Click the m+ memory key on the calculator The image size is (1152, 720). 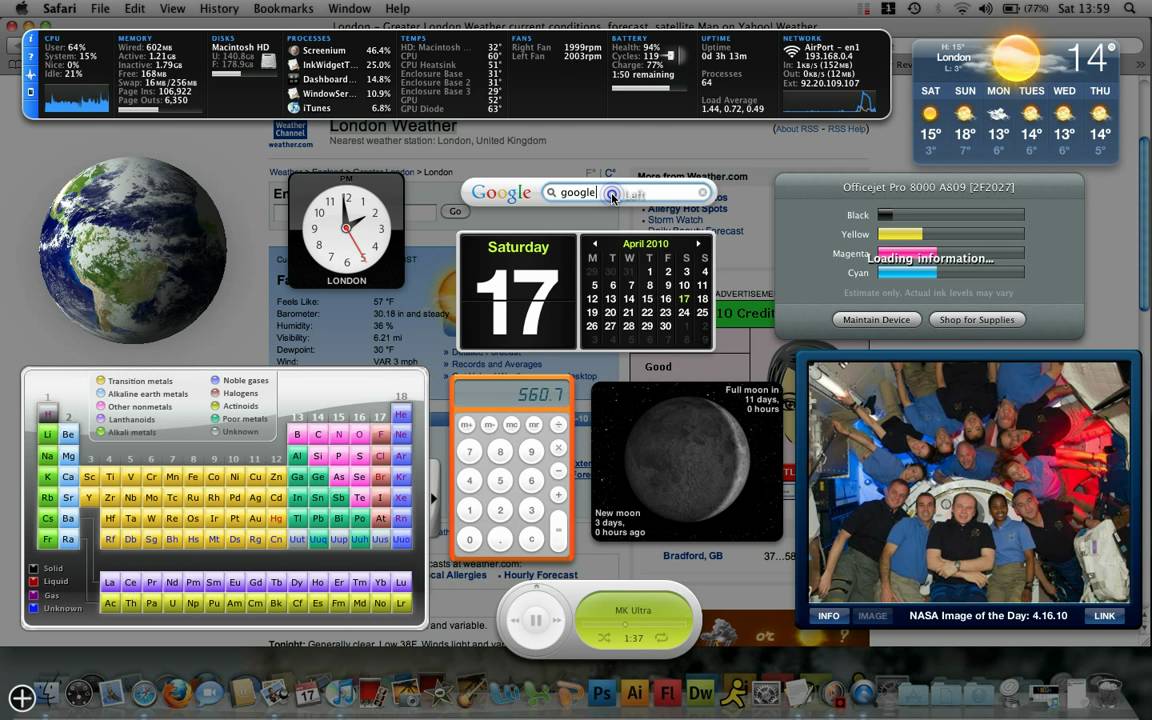coord(467,425)
